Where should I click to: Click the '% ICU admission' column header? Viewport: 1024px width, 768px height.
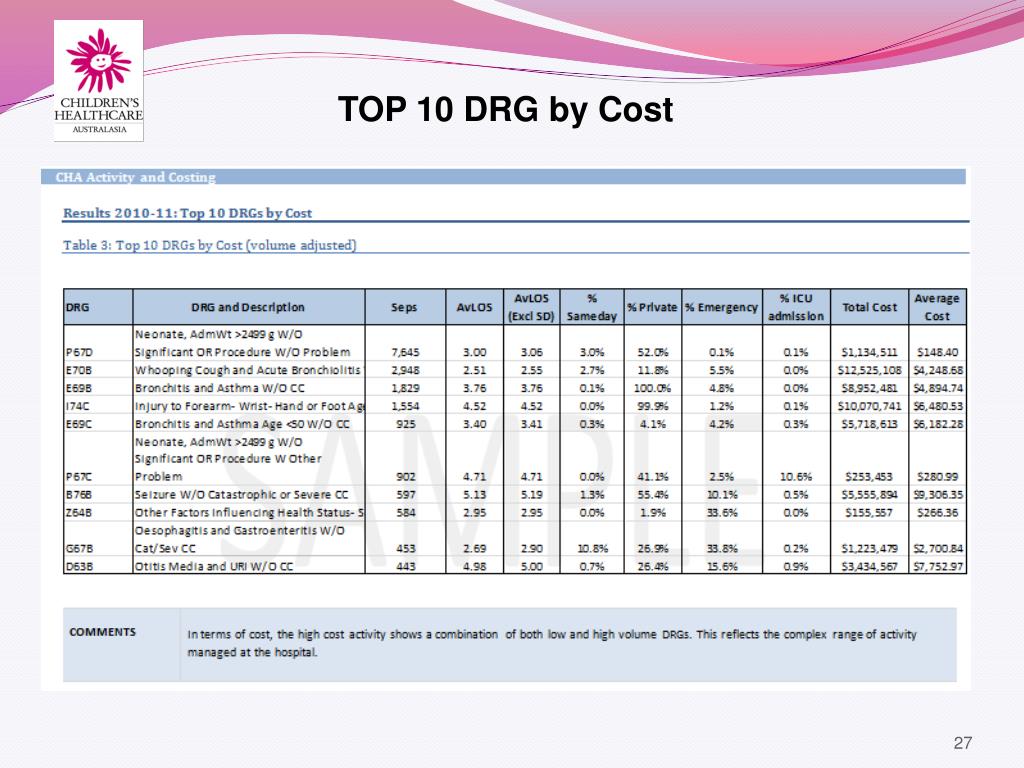pos(797,307)
